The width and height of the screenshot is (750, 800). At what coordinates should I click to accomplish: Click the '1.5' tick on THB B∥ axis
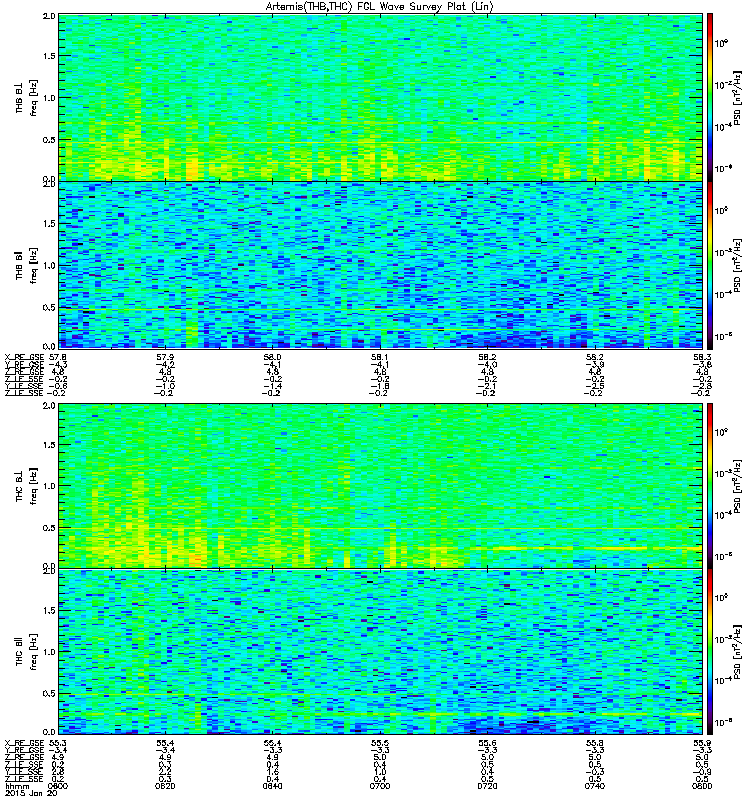coord(49,223)
